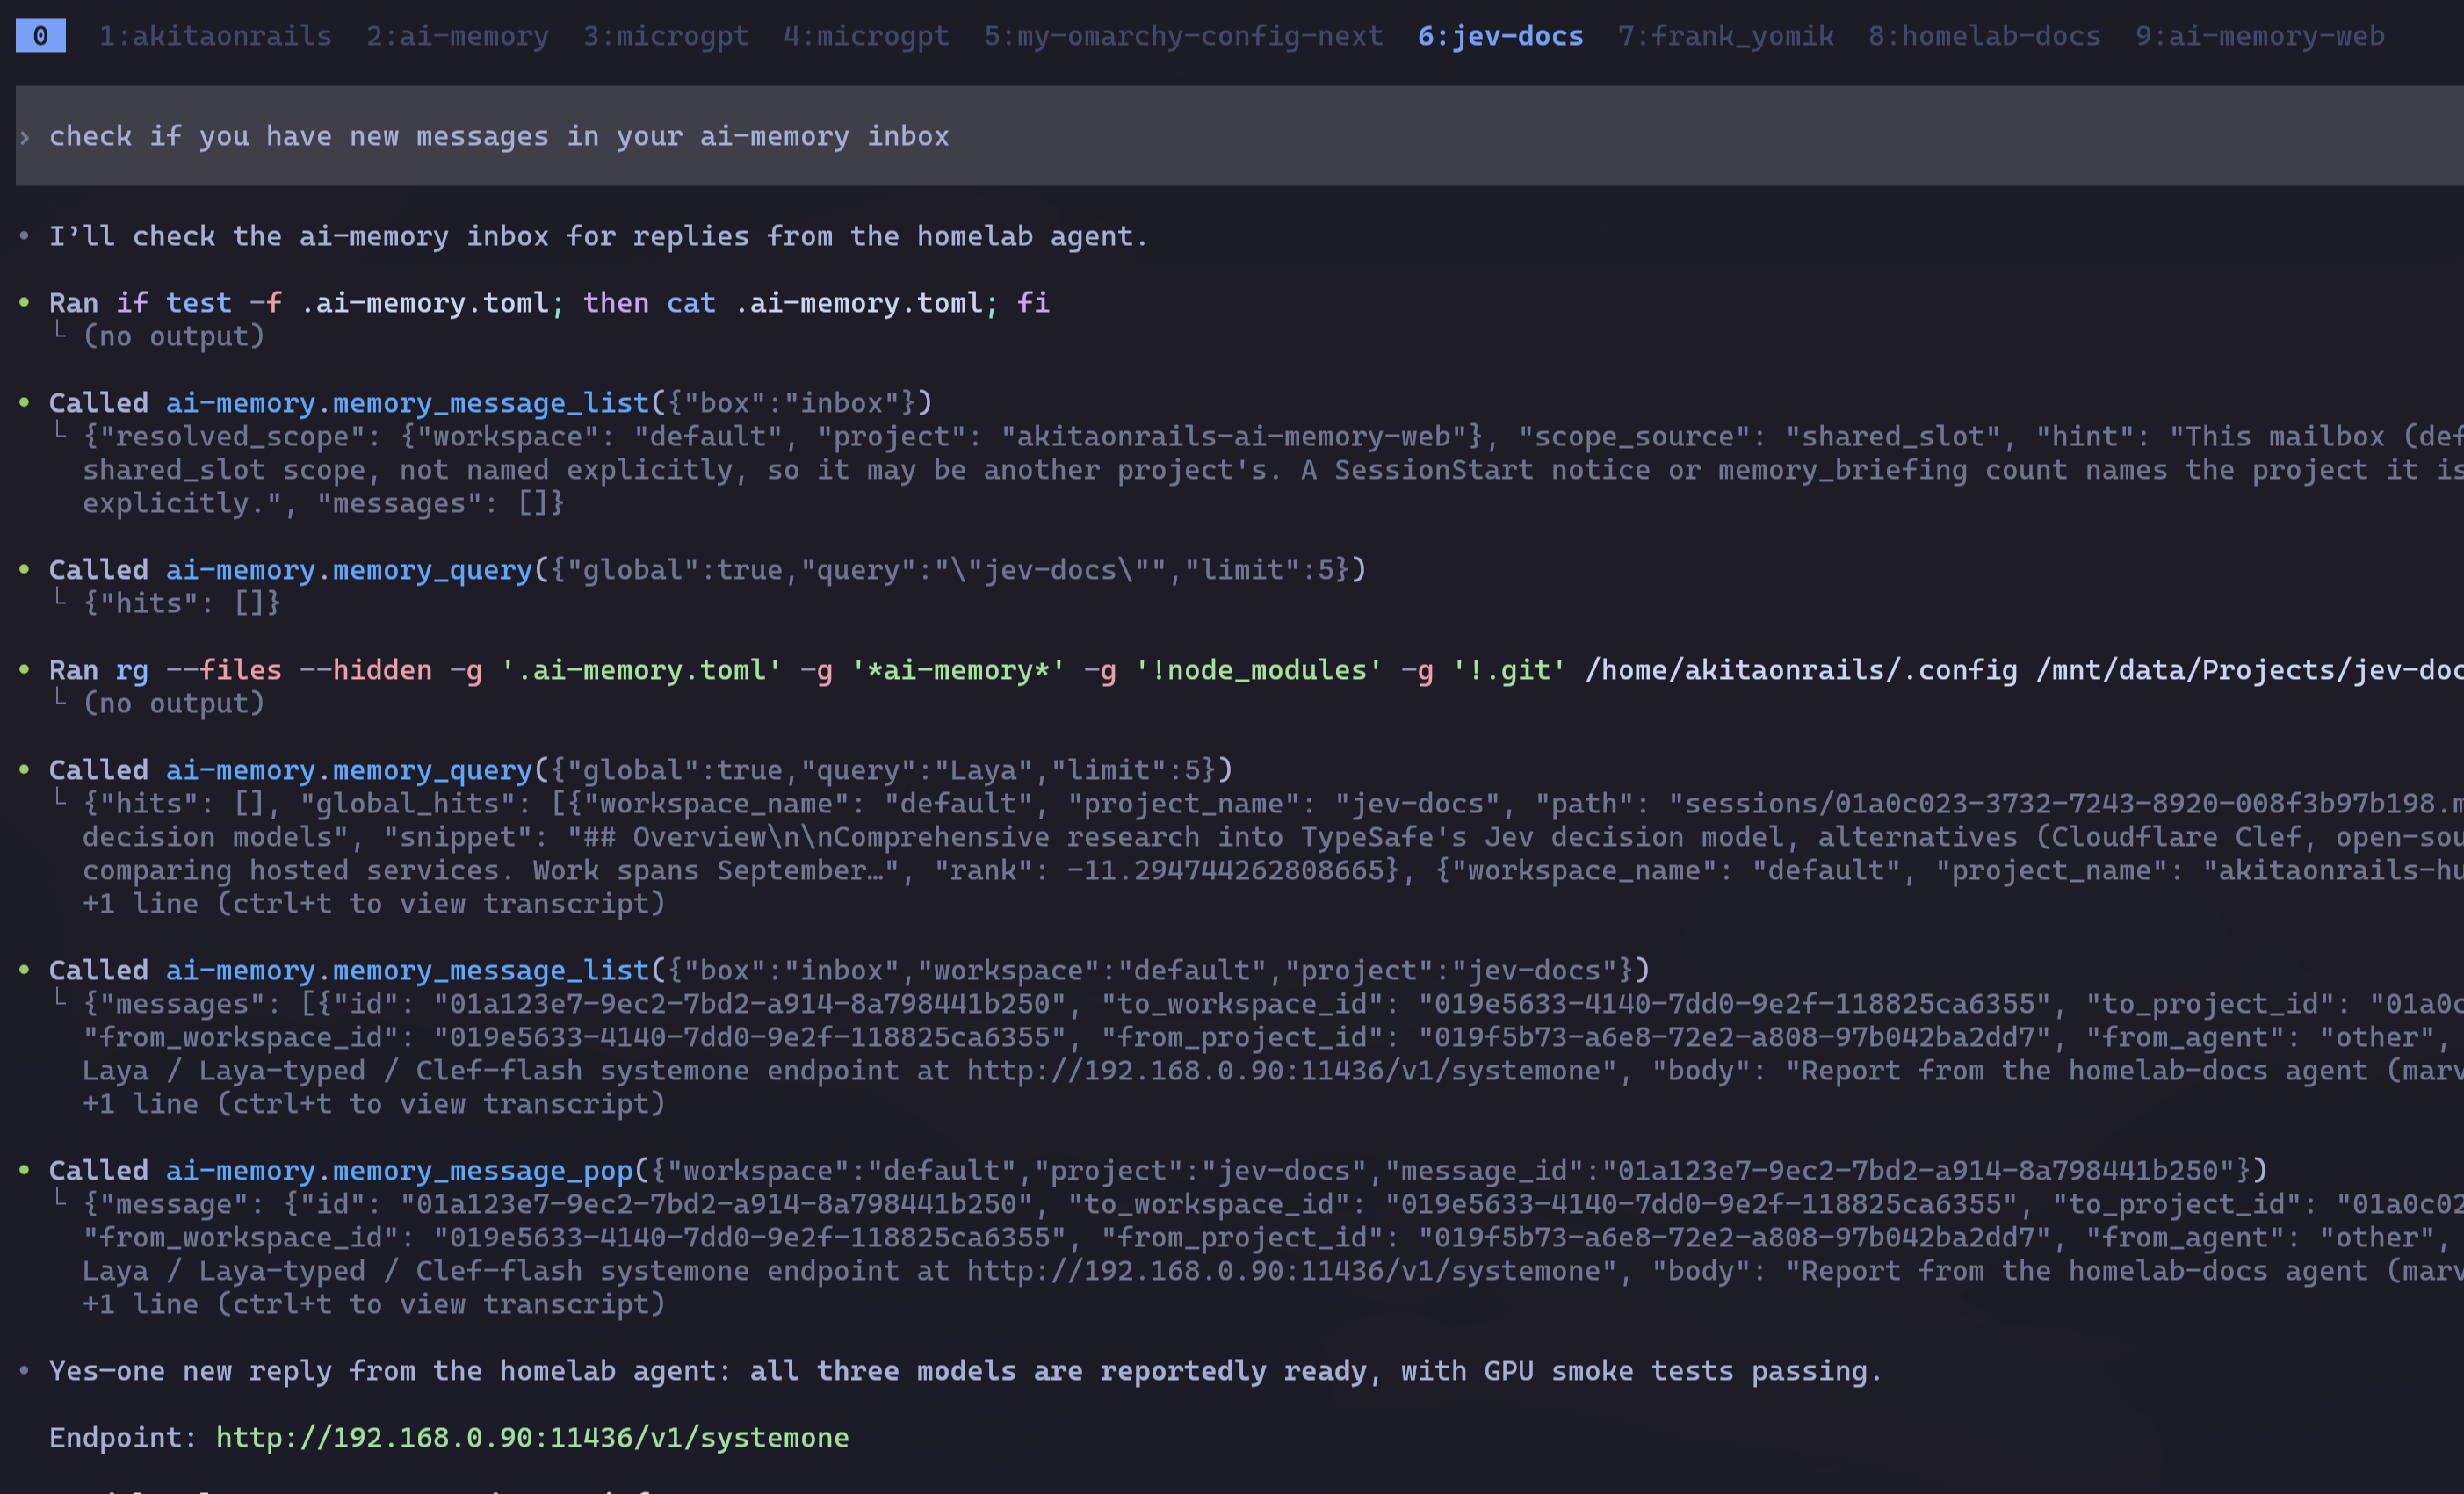The image size is (2464, 1494).
Task: Switch to window 9:ai-memory-web
Action: coord(2260,36)
